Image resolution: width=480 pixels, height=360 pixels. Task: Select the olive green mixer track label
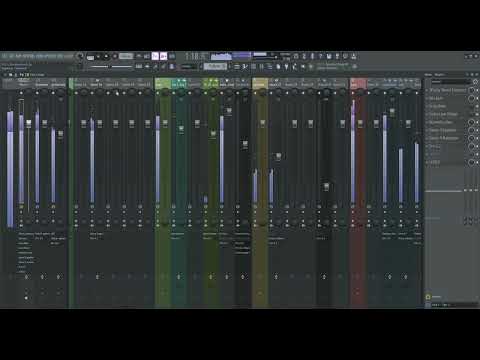coord(211,84)
